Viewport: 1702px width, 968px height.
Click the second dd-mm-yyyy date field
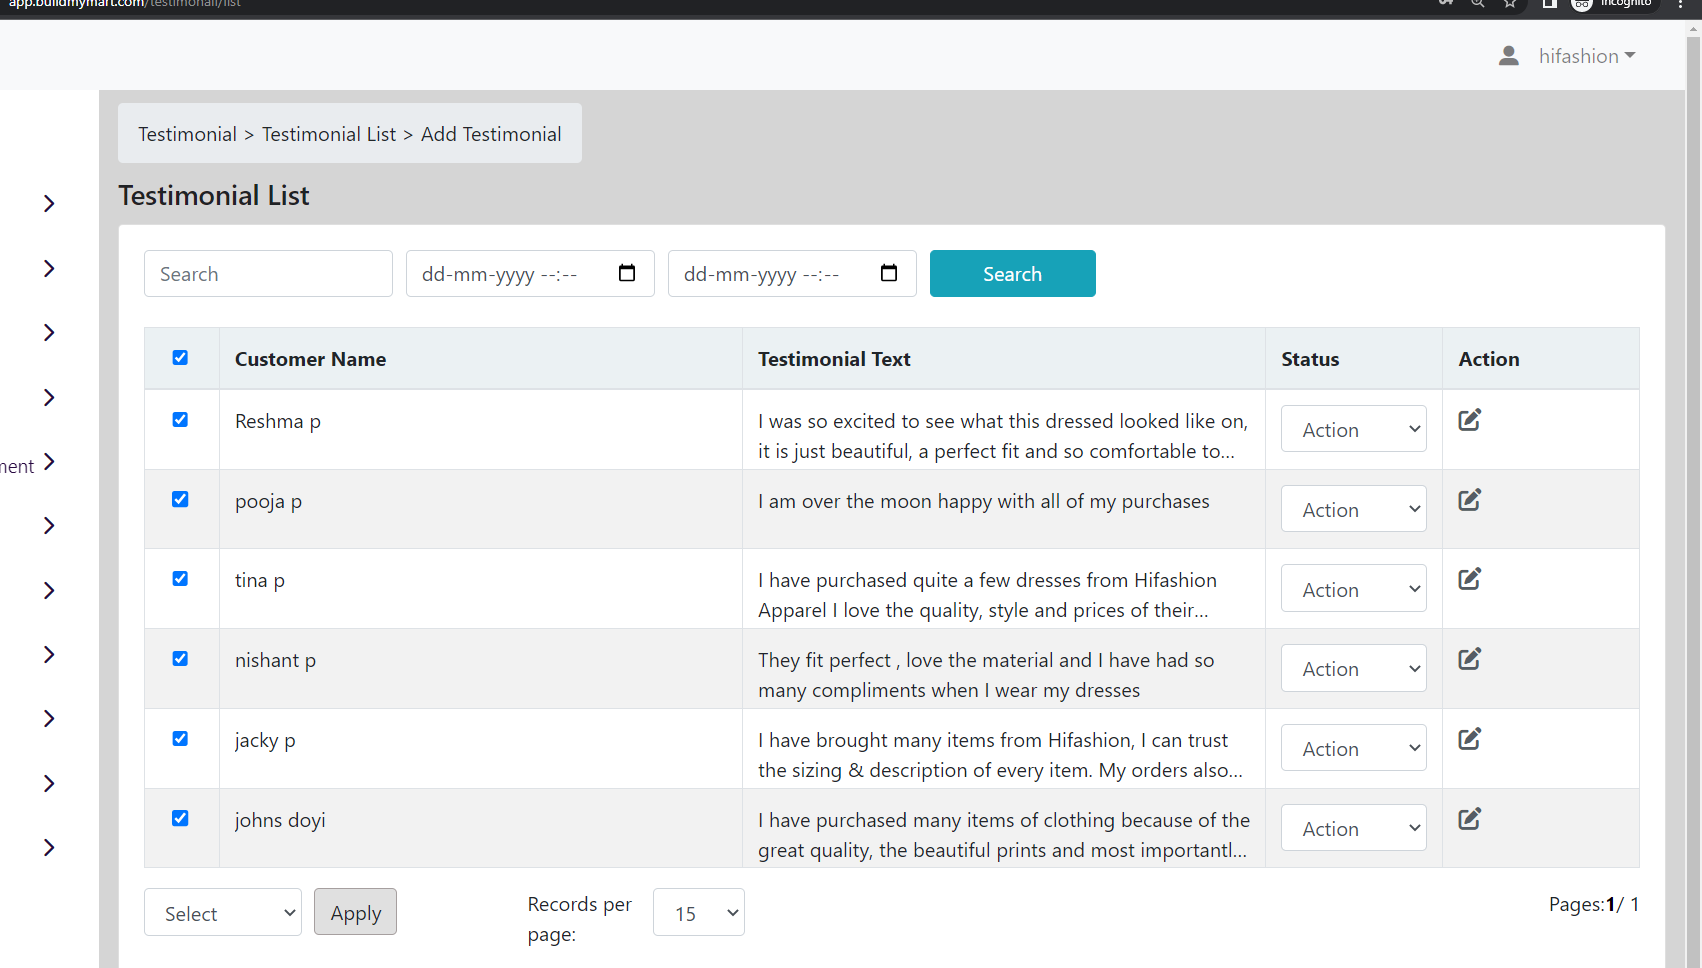[x=792, y=273]
